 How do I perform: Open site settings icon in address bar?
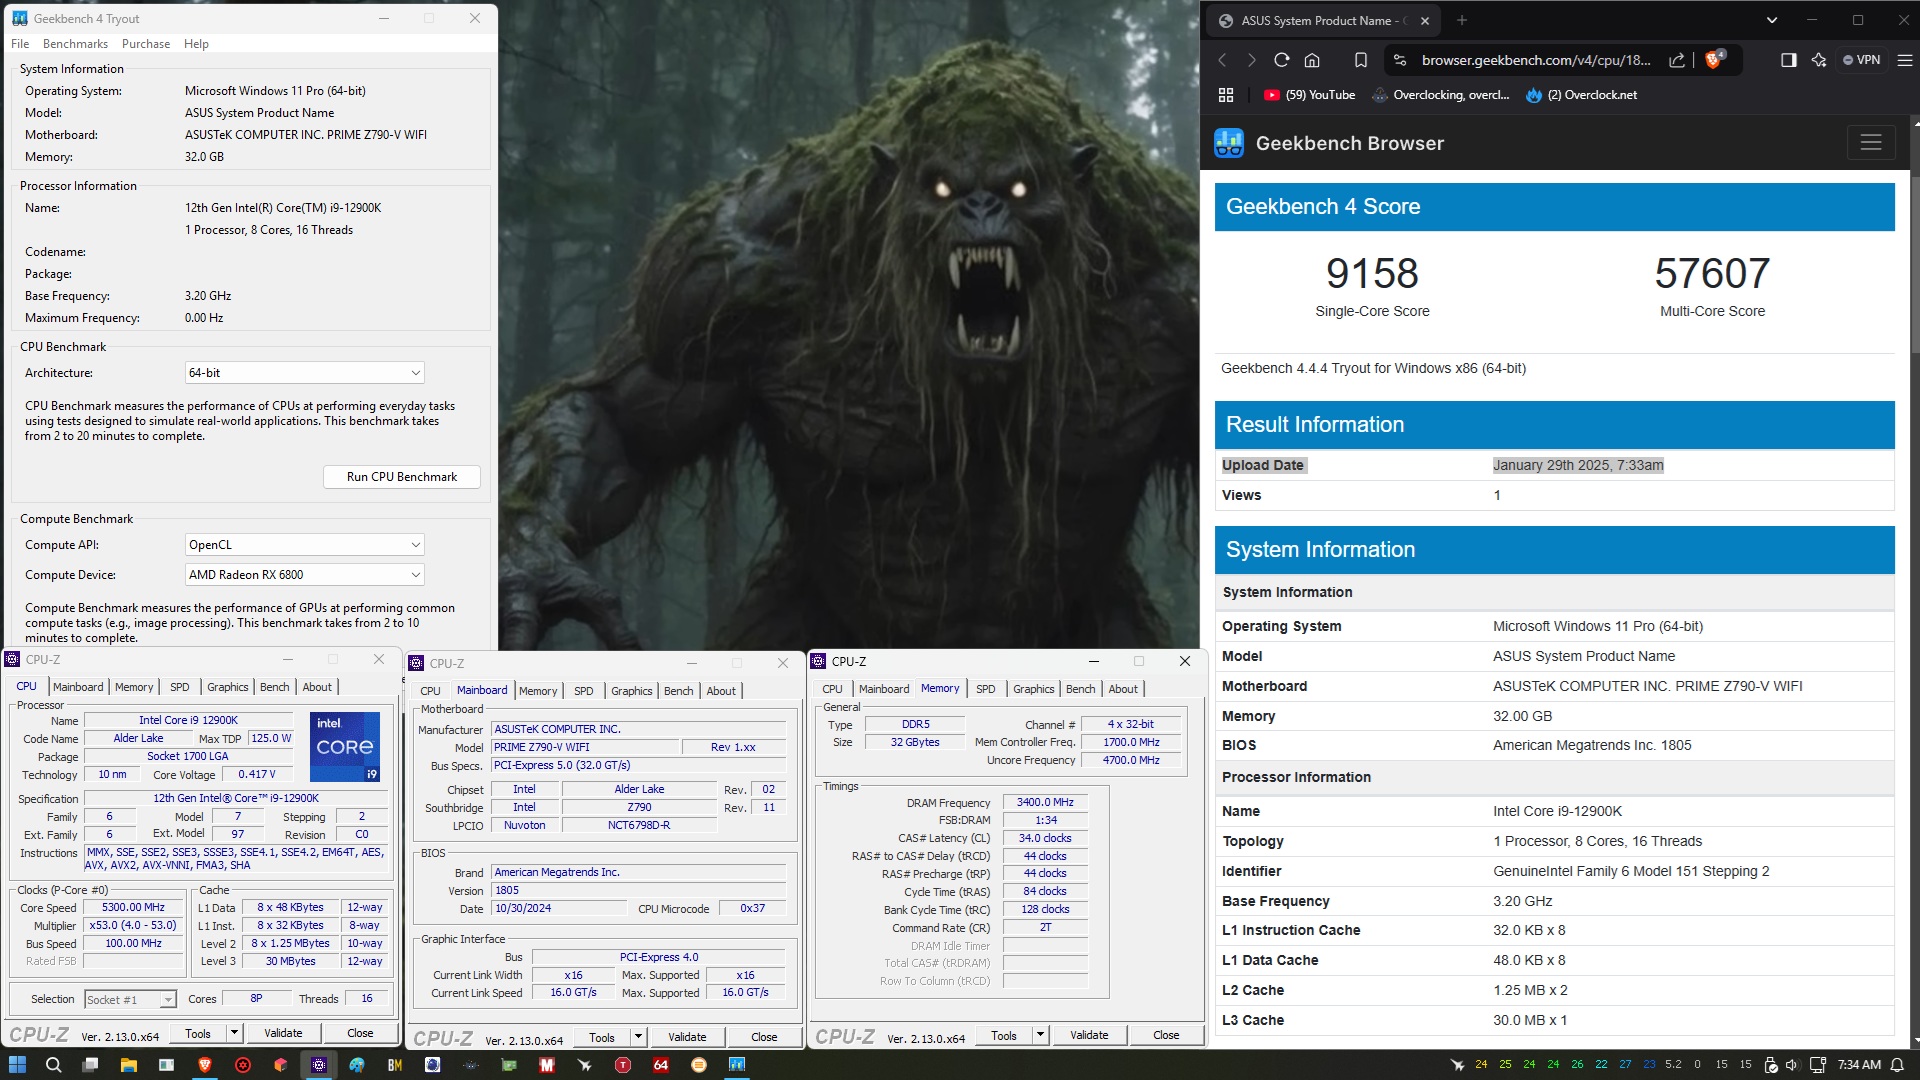1400,60
